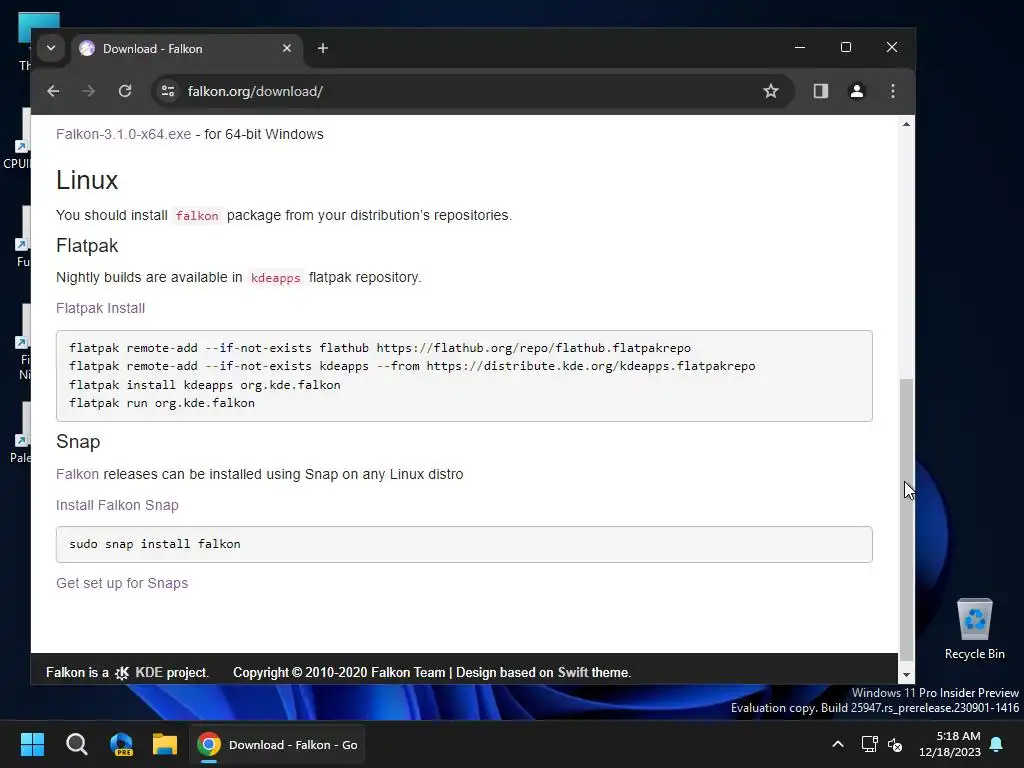Close the Download - Falkon tab
Viewport: 1024px width, 768px height.
click(x=287, y=48)
